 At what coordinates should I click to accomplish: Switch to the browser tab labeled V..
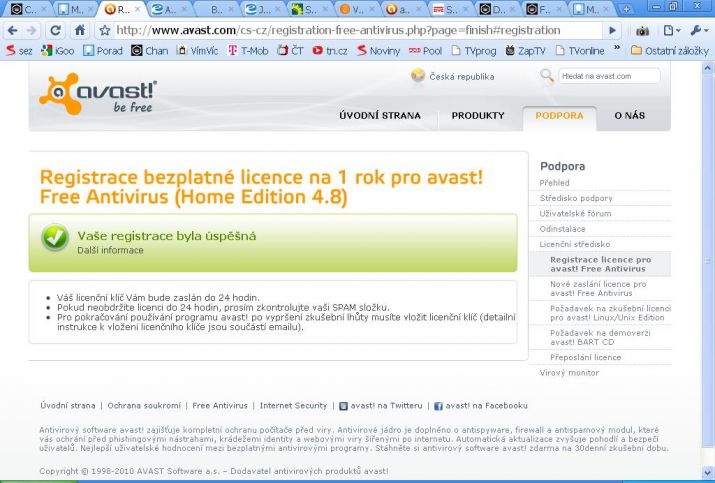click(x=356, y=9)
